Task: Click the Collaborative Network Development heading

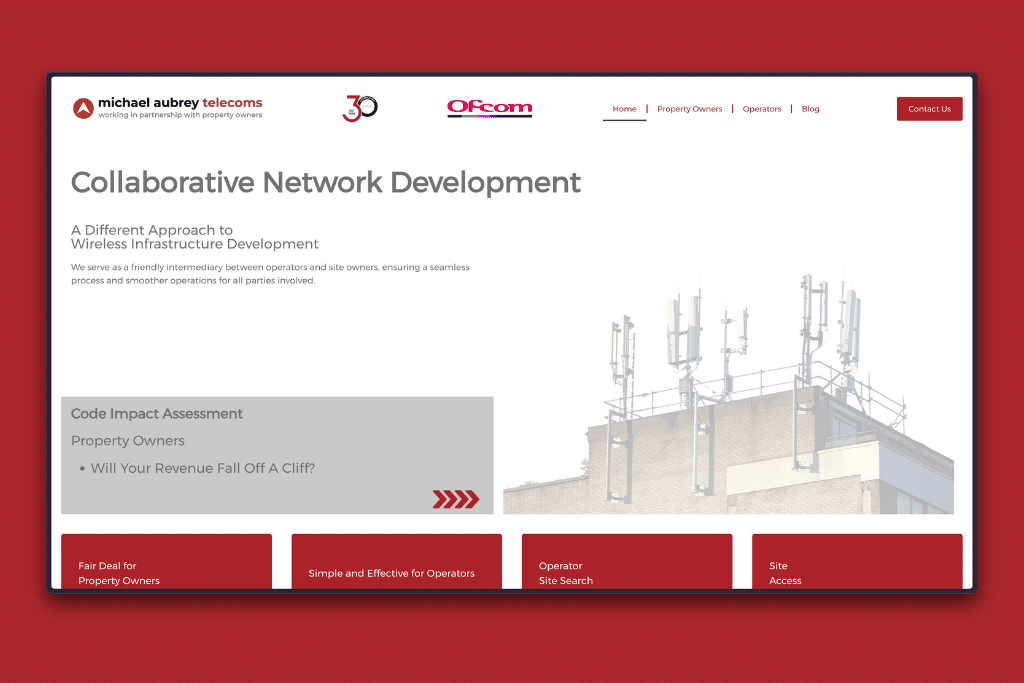Action: (x=325, y=183)
